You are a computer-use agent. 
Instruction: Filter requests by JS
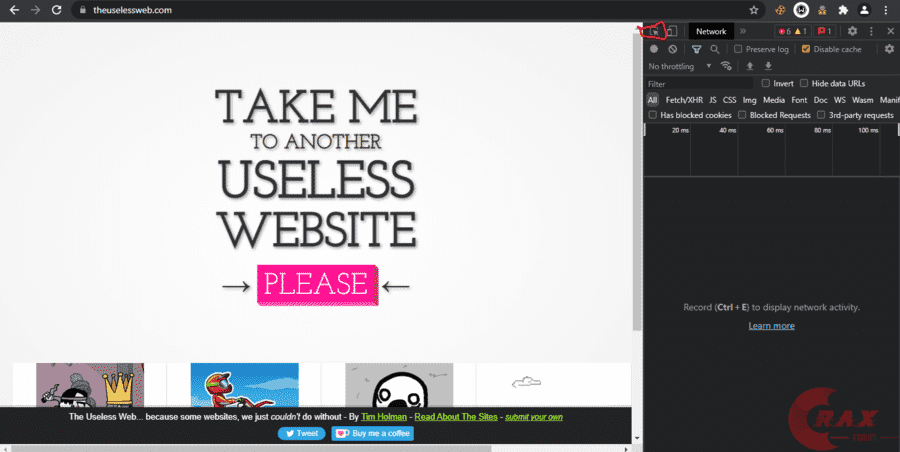(712, 100)
